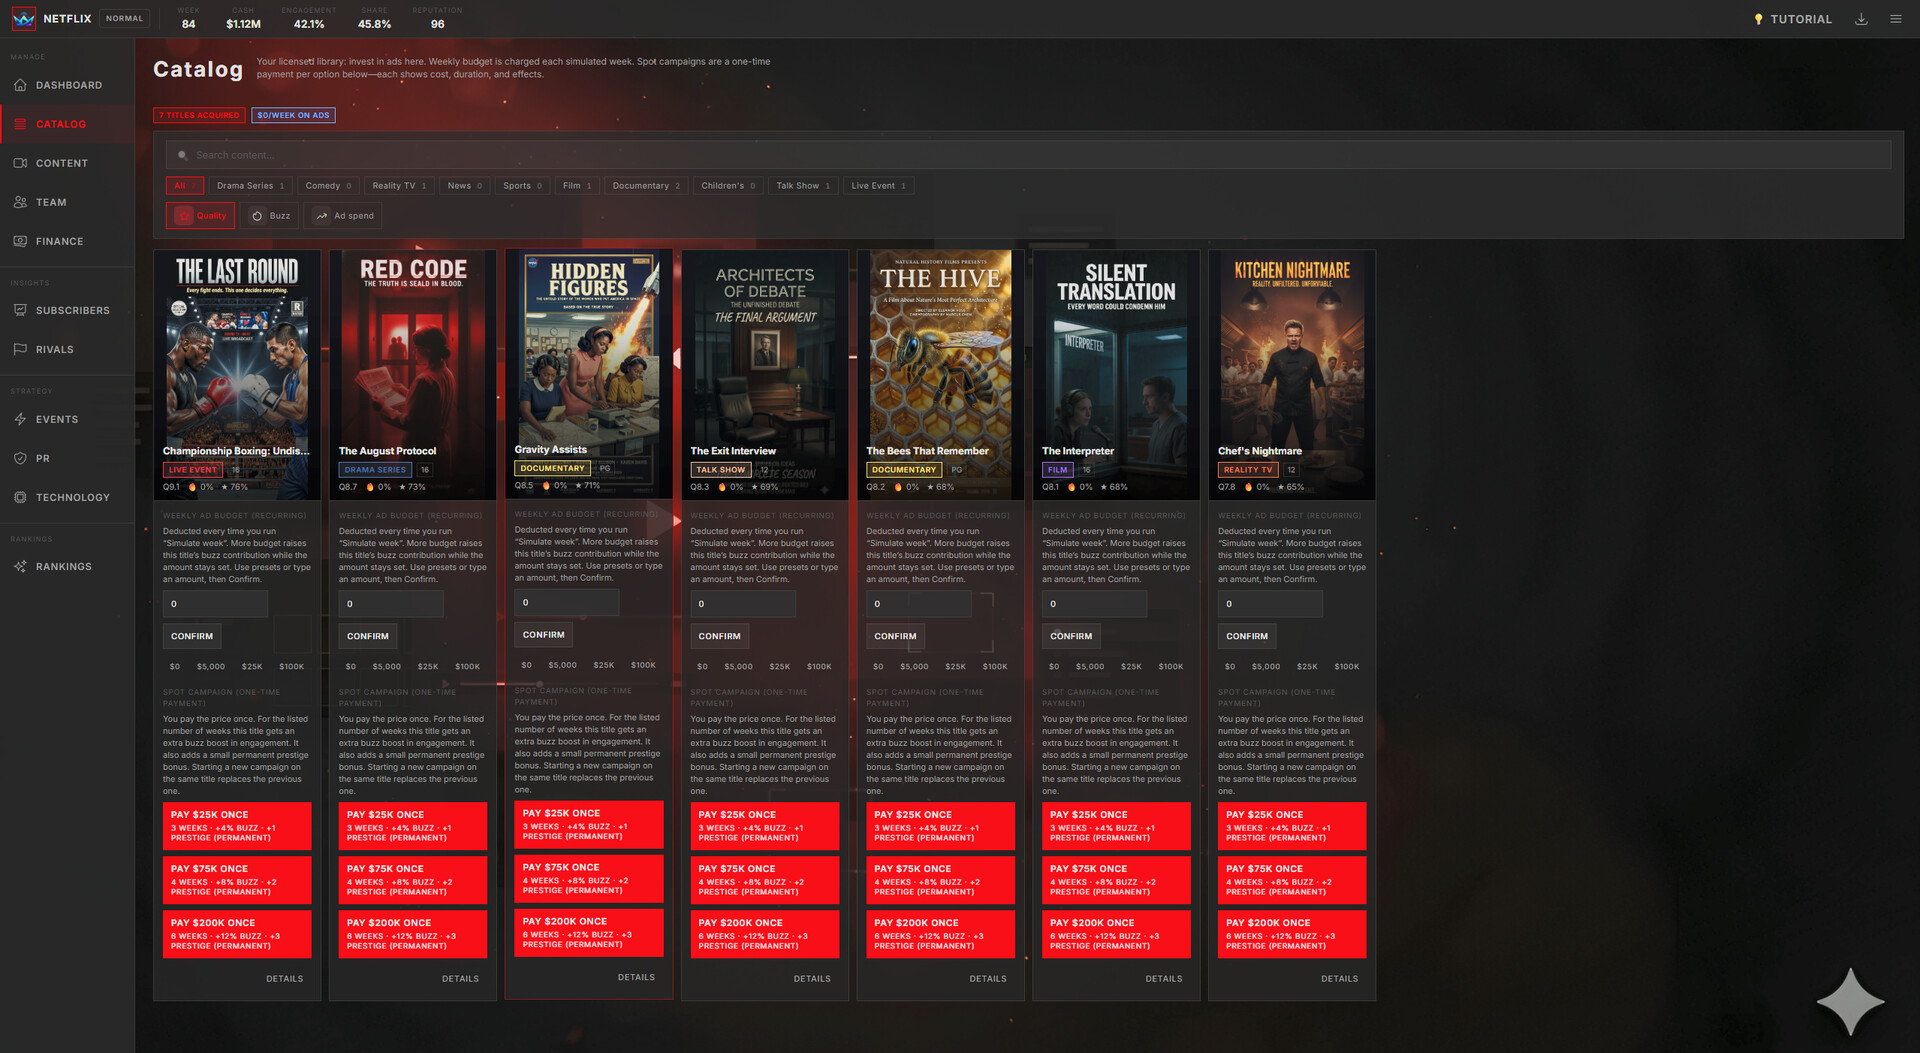
Task: Expand Details for Championship Boxing card
Action: click(284, 979)
